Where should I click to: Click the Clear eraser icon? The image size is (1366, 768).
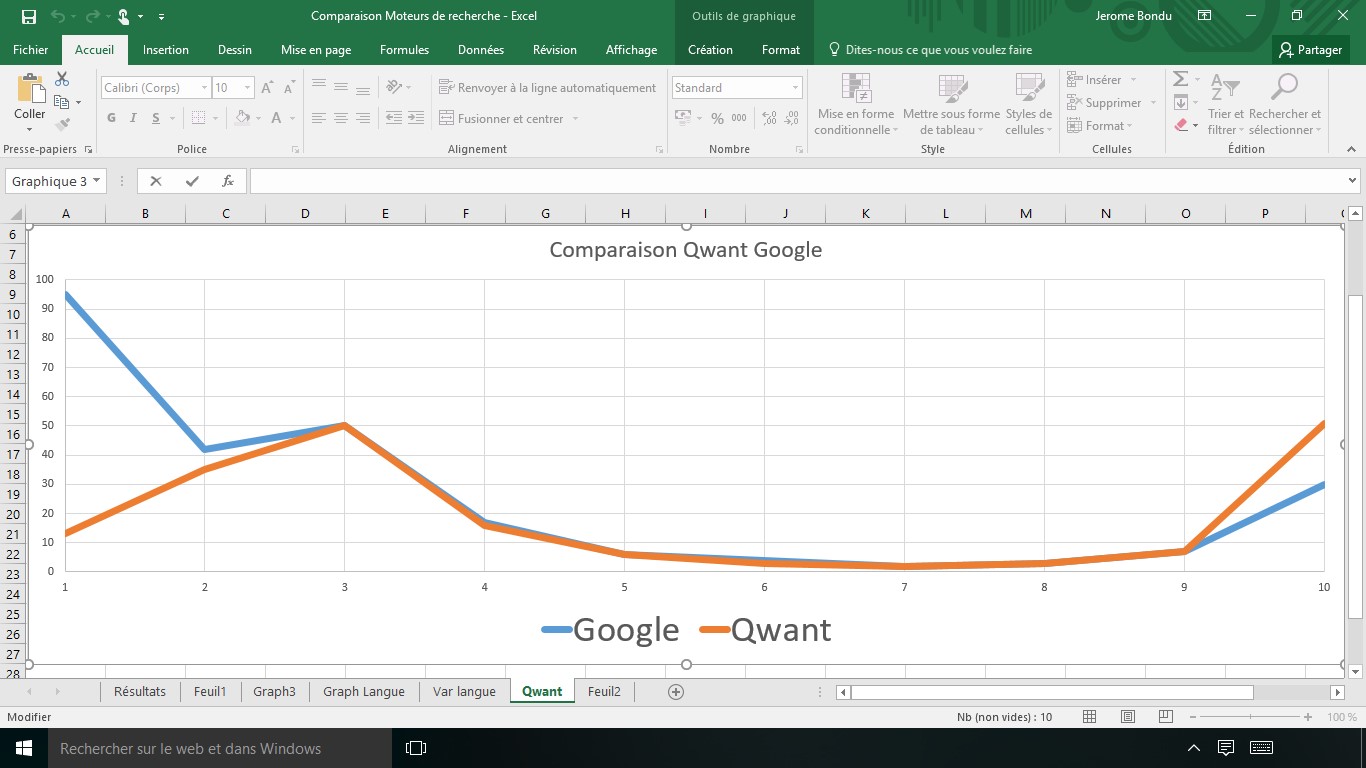click(1180, 125)
